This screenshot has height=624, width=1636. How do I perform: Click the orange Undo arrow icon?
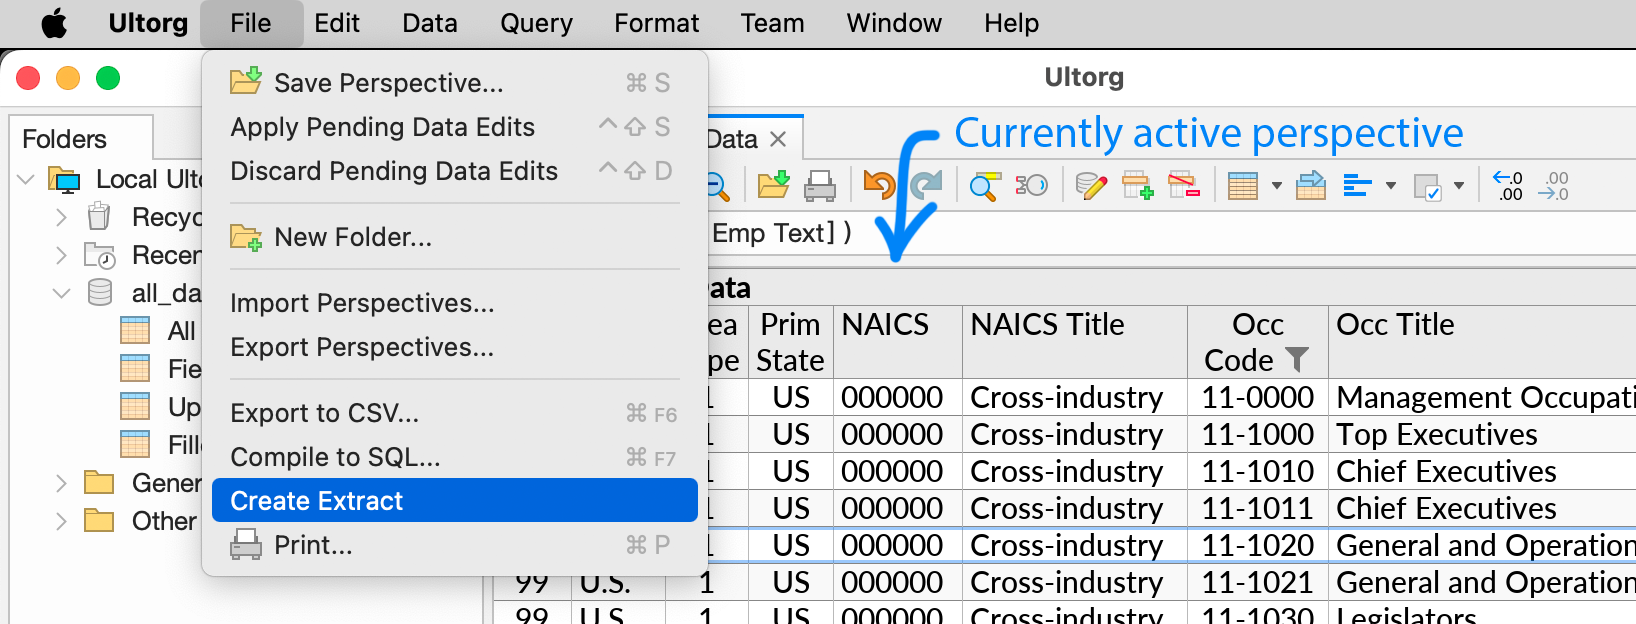pyautogui.click(x=879, y=185)
